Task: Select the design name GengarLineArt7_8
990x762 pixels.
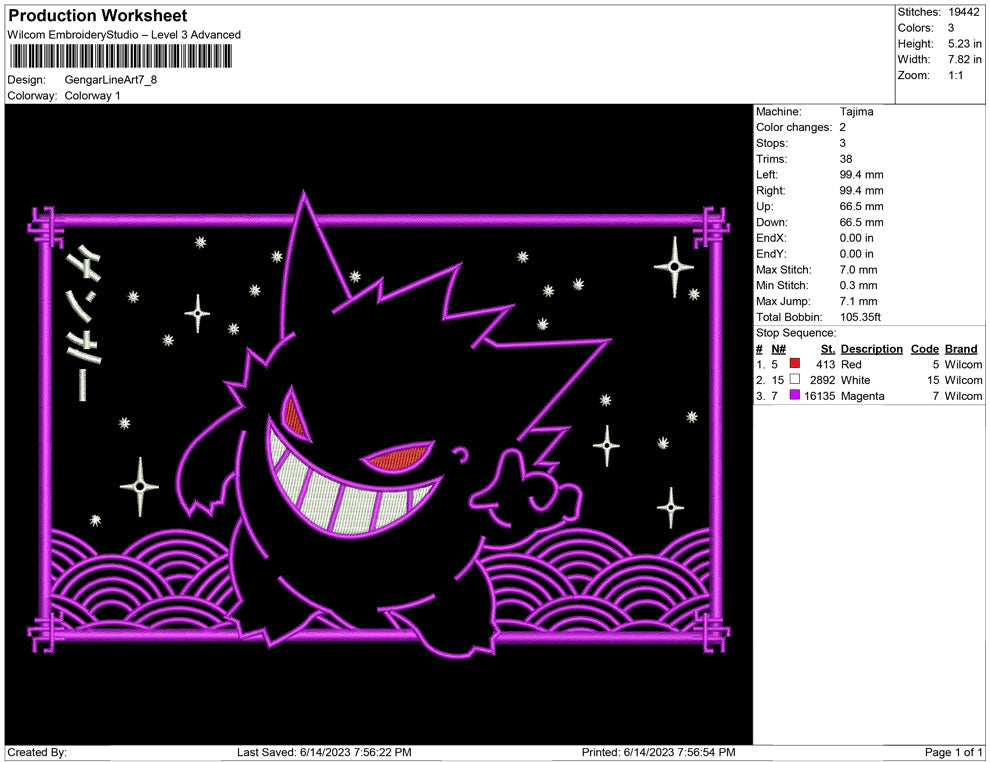Action: 110,80
